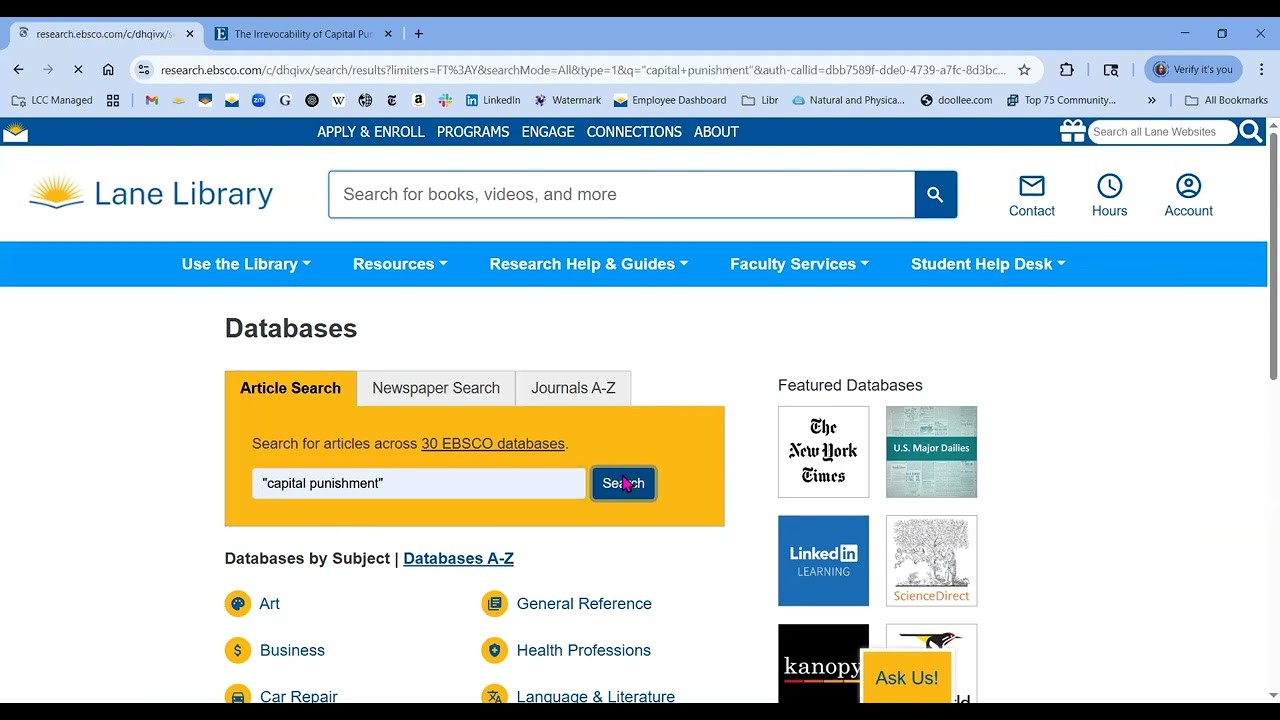This screenshot has width=1280, height=720.
Task: Open the LCC Managed bookmarks folder
Action: tap(52, 100)
